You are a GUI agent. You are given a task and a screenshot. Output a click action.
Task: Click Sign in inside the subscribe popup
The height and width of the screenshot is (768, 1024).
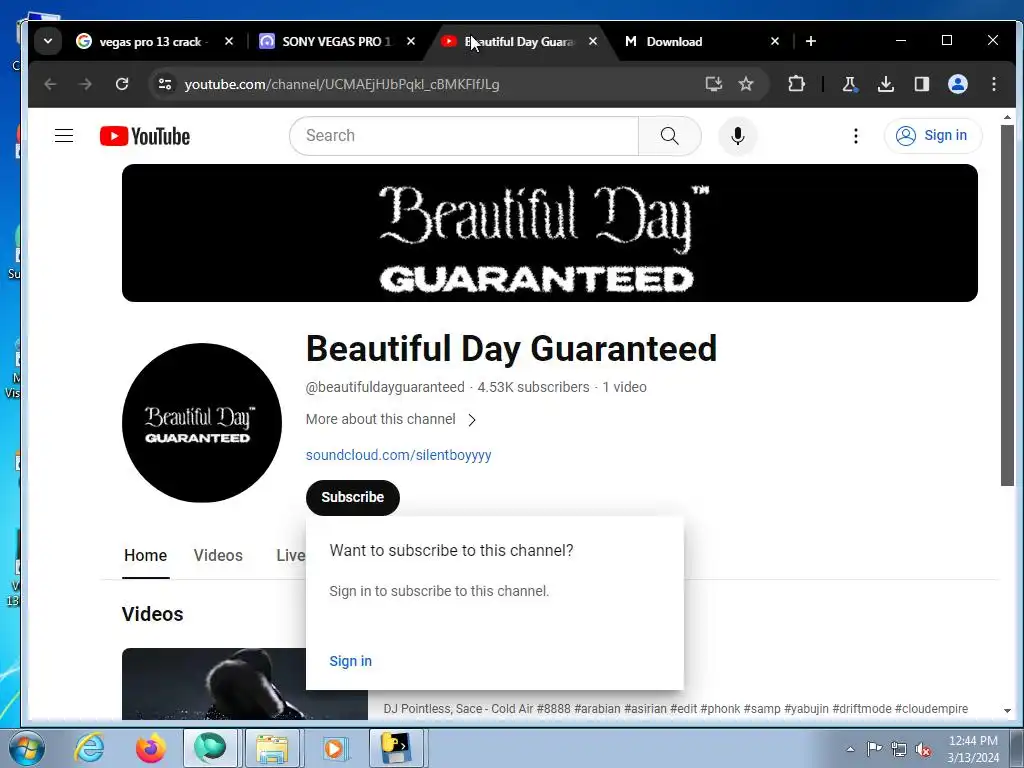[351, 661]
